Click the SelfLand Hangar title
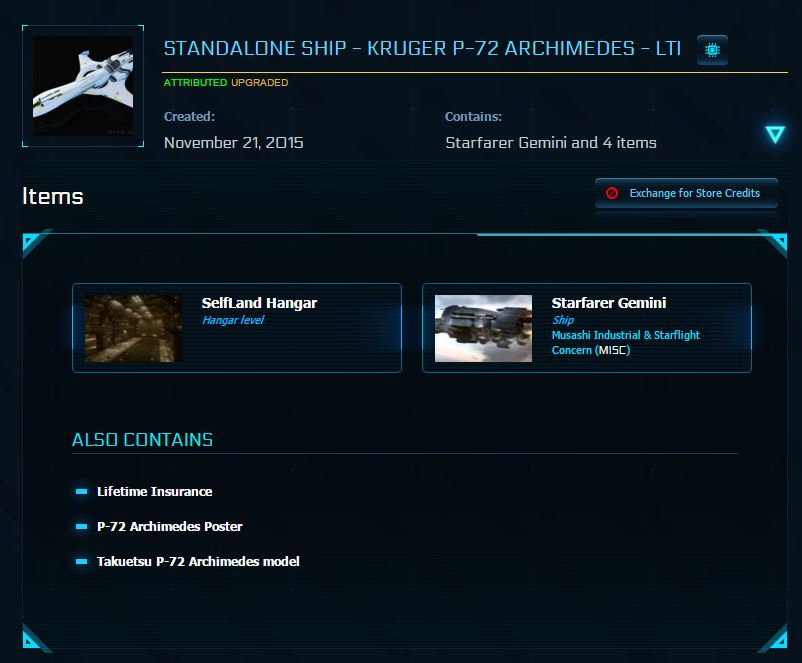Image resolution: width=802 pixels, height=663 pixels. click(259, 303)
